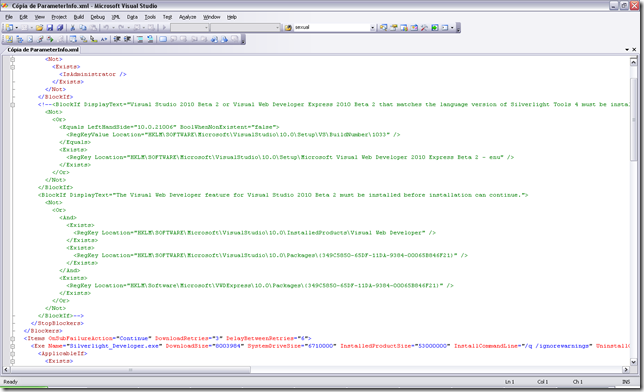Image resolution: width=644 pixels, height=392 pixels.
Task: Save the file with the floppy disk icon
Action: click(x=50, y=28)
